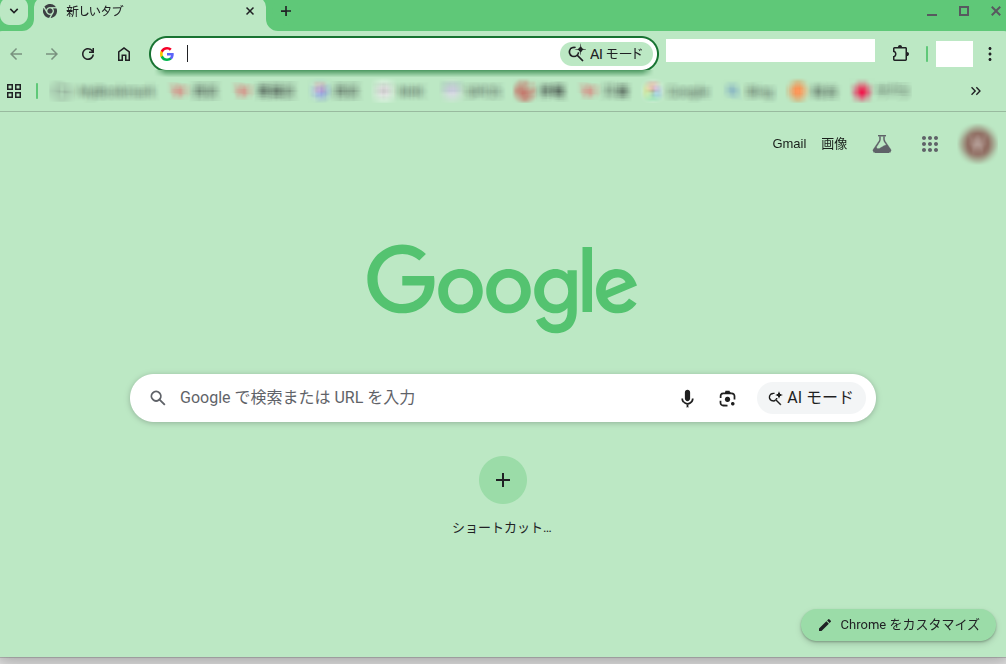Open Google Lens image search icon
Viewport: 1006px width, 664px height.
[x=727, y=398]
